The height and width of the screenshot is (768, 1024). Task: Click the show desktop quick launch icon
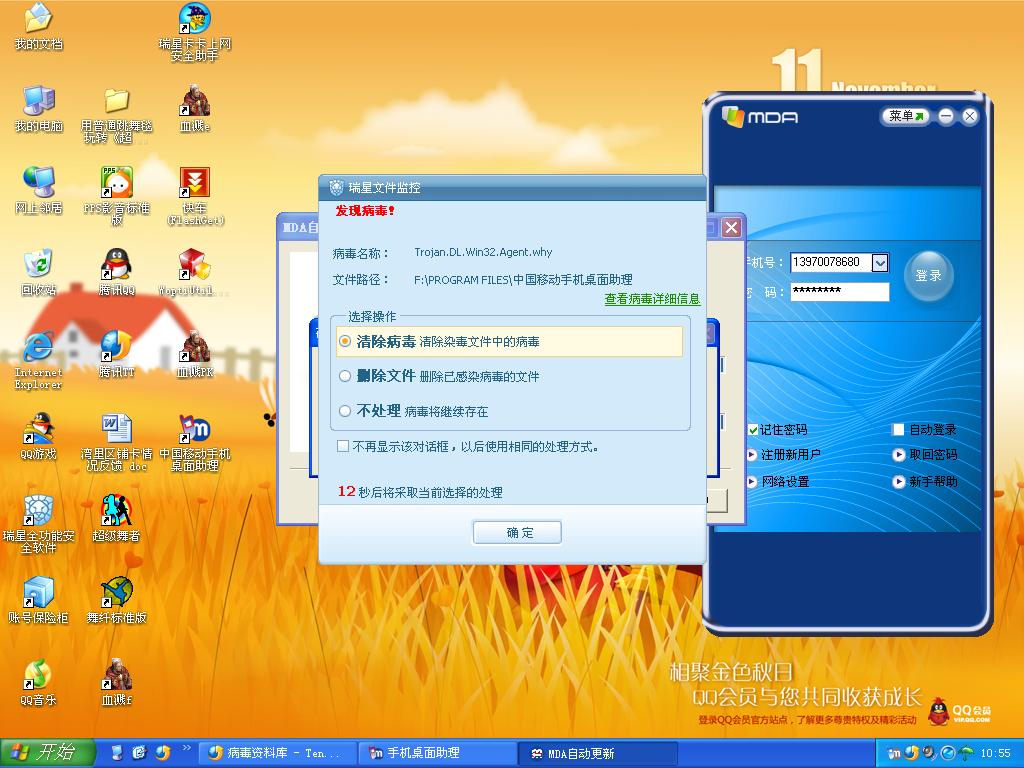pyautogui.click(x=117, y=753)
